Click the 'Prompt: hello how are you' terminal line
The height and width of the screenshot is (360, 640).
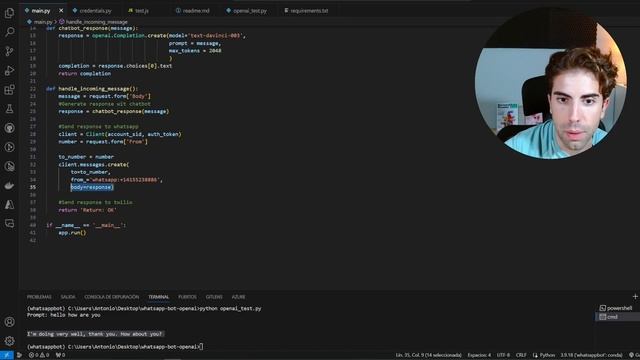click(63, 315)
